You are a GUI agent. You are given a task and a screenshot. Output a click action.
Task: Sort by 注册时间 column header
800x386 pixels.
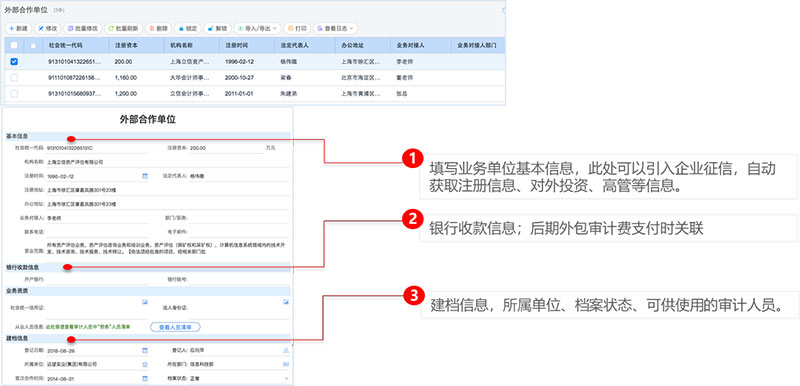click(247, 45)
